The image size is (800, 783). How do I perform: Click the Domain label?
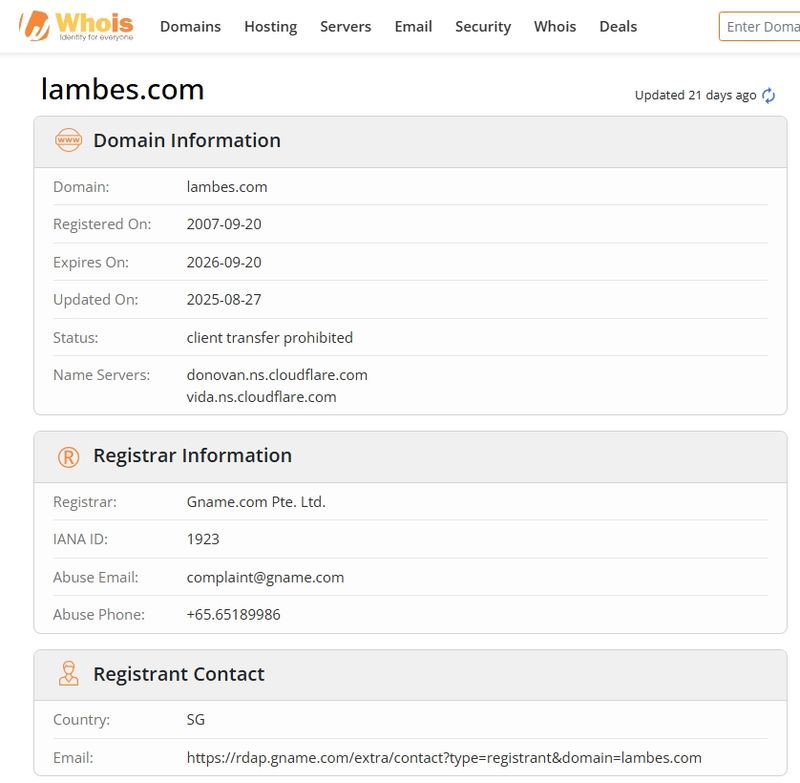tap(81, 187)
